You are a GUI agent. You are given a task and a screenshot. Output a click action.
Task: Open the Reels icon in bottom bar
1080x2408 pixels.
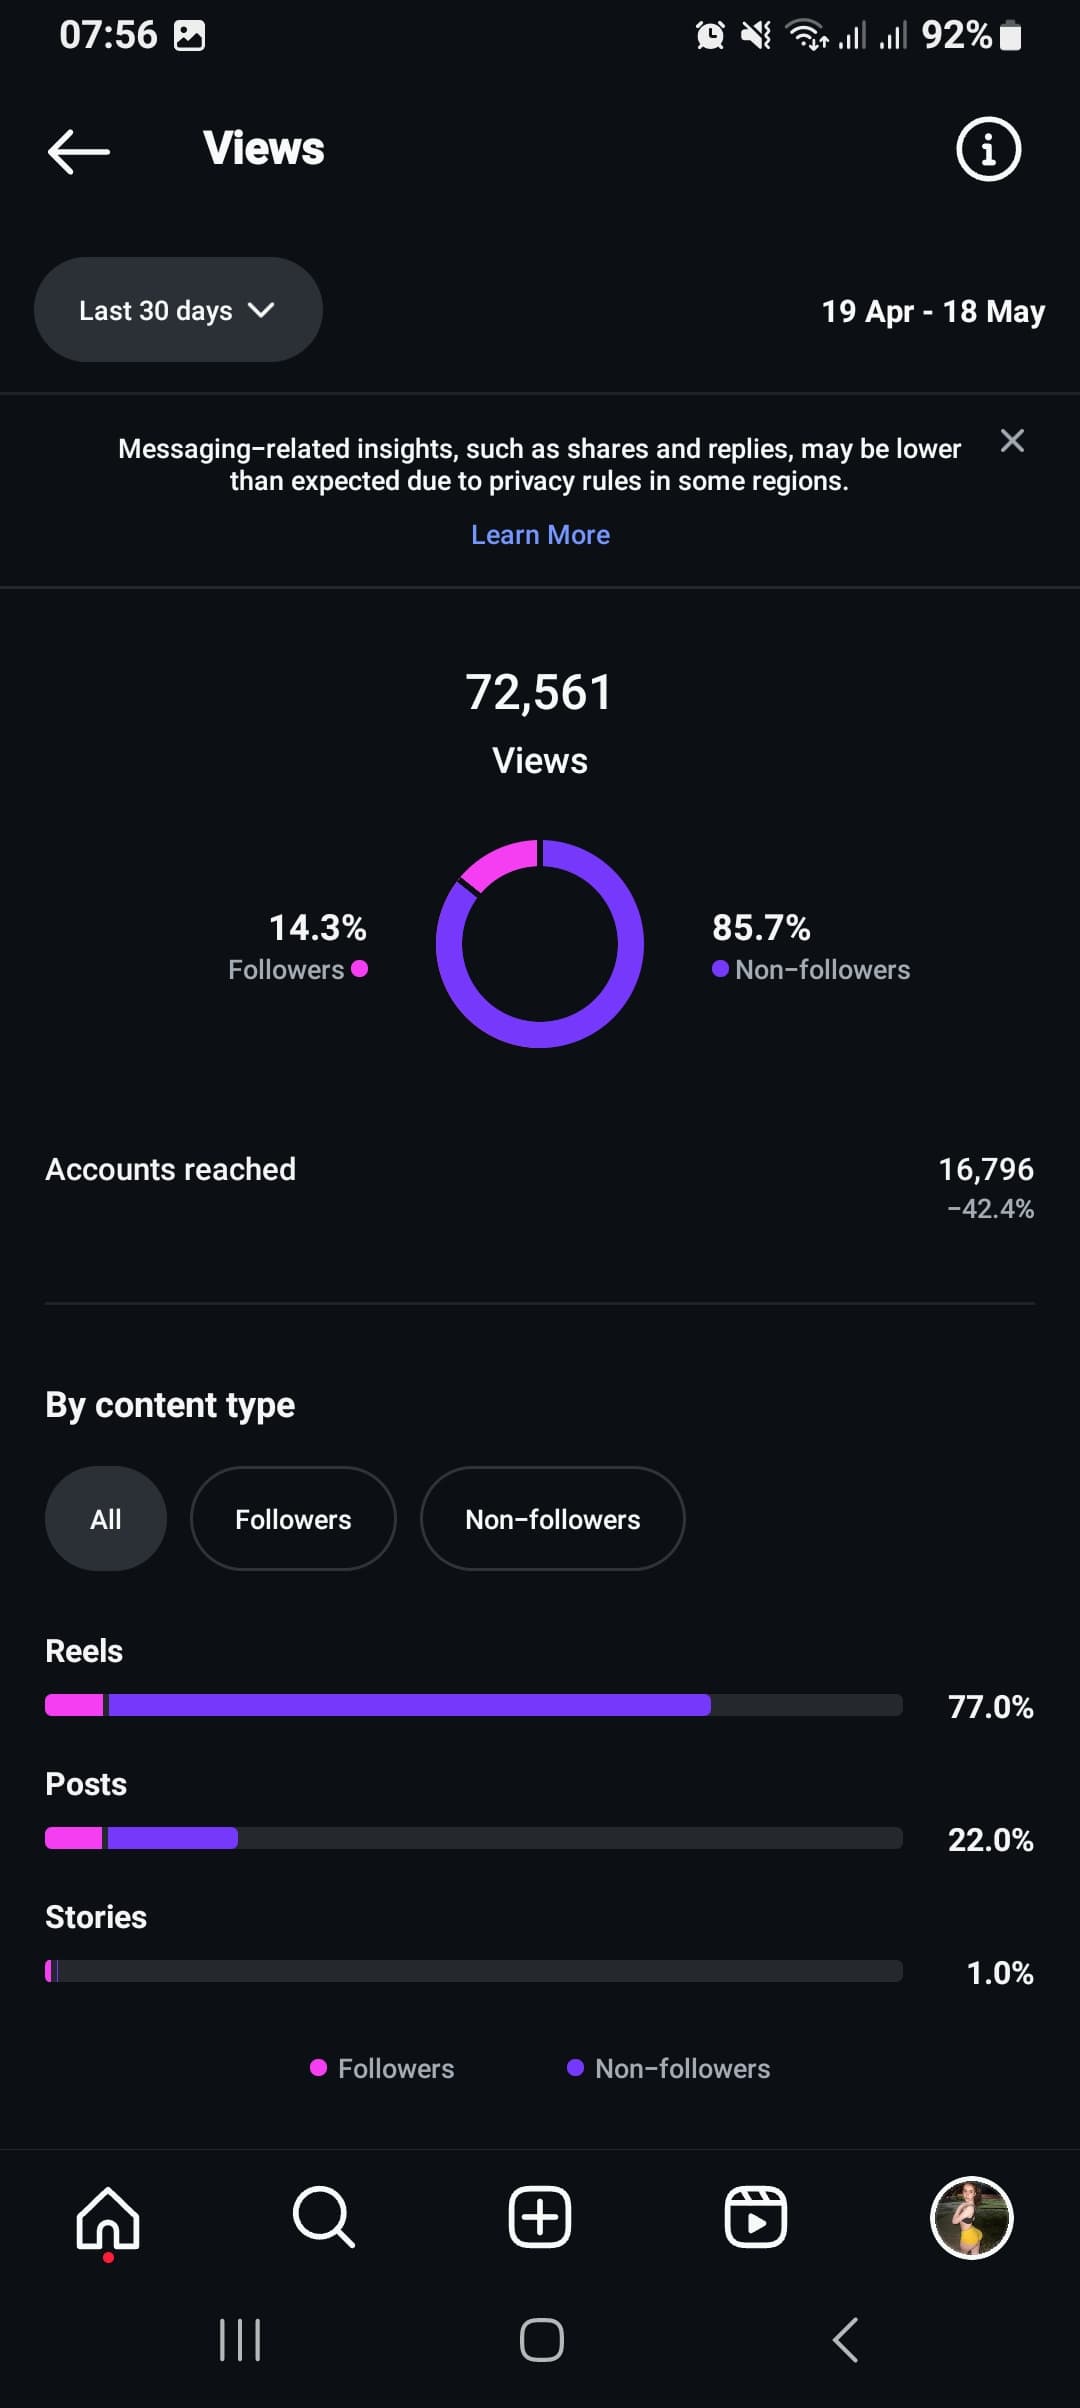756,2217
